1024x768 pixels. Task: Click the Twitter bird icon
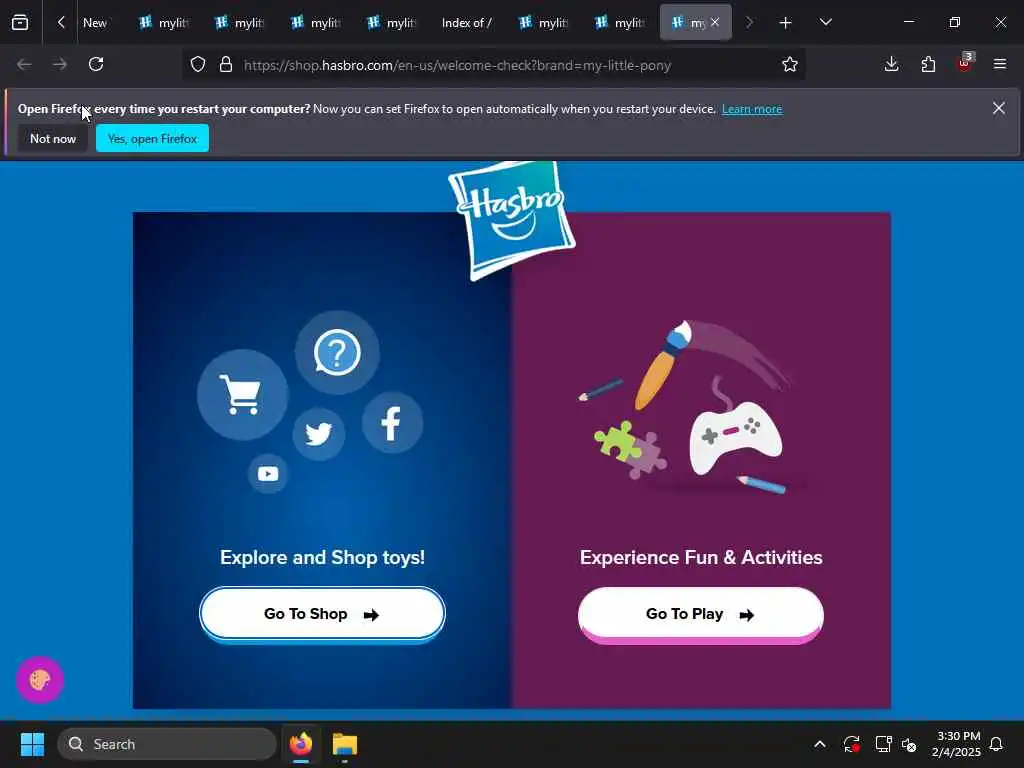click(x=319, y=434)
